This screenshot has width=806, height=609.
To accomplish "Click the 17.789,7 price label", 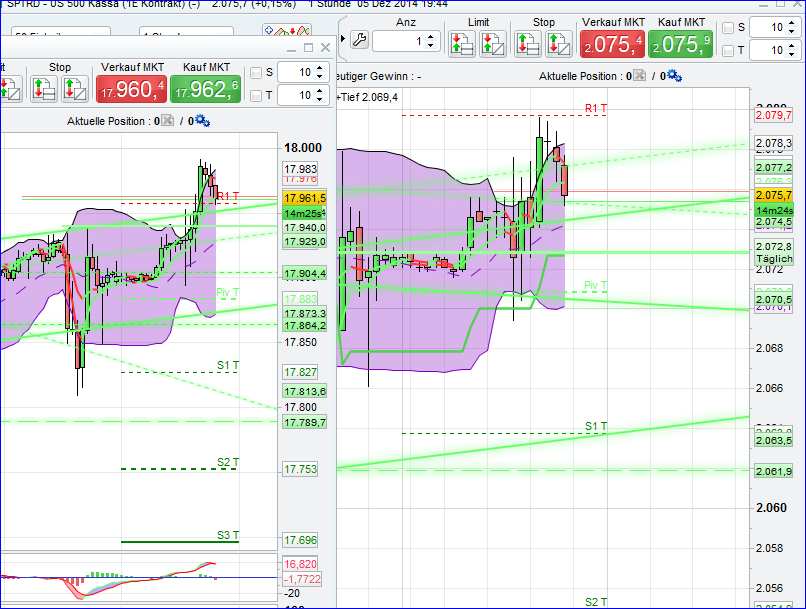I will pyautogui.click(x=305, y=422).
